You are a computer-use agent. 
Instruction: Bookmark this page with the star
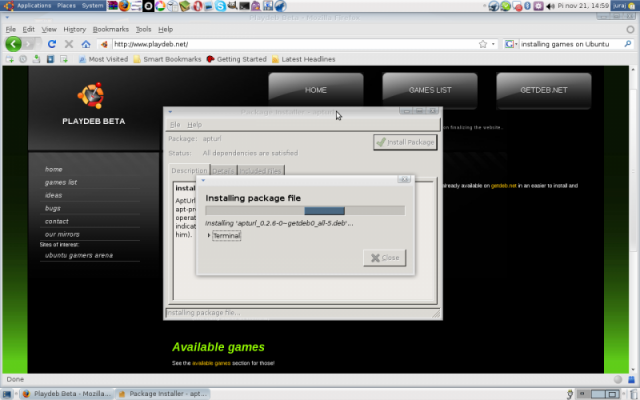pyautogui.click(x=483, y=44)
